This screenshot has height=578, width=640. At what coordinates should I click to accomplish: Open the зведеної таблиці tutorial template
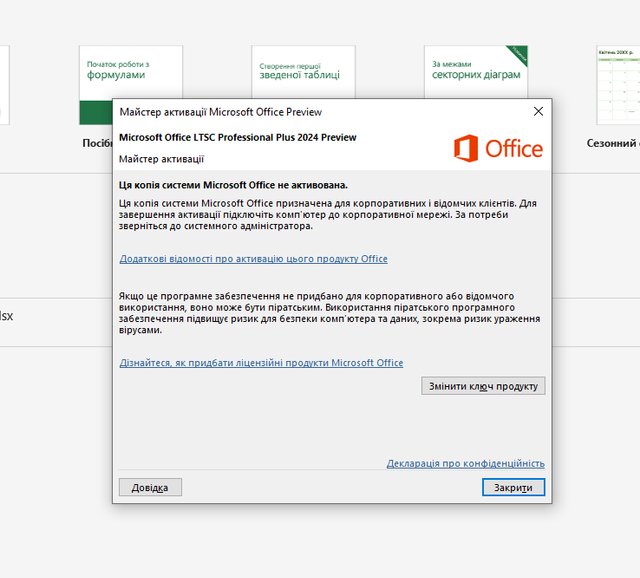[303, 72]
